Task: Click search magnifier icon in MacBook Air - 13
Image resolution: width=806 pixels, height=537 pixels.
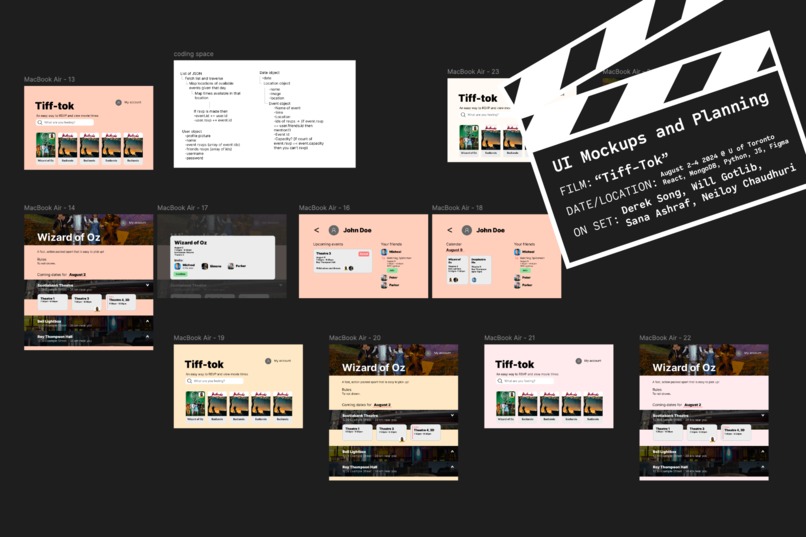Action: click(40, 123)
